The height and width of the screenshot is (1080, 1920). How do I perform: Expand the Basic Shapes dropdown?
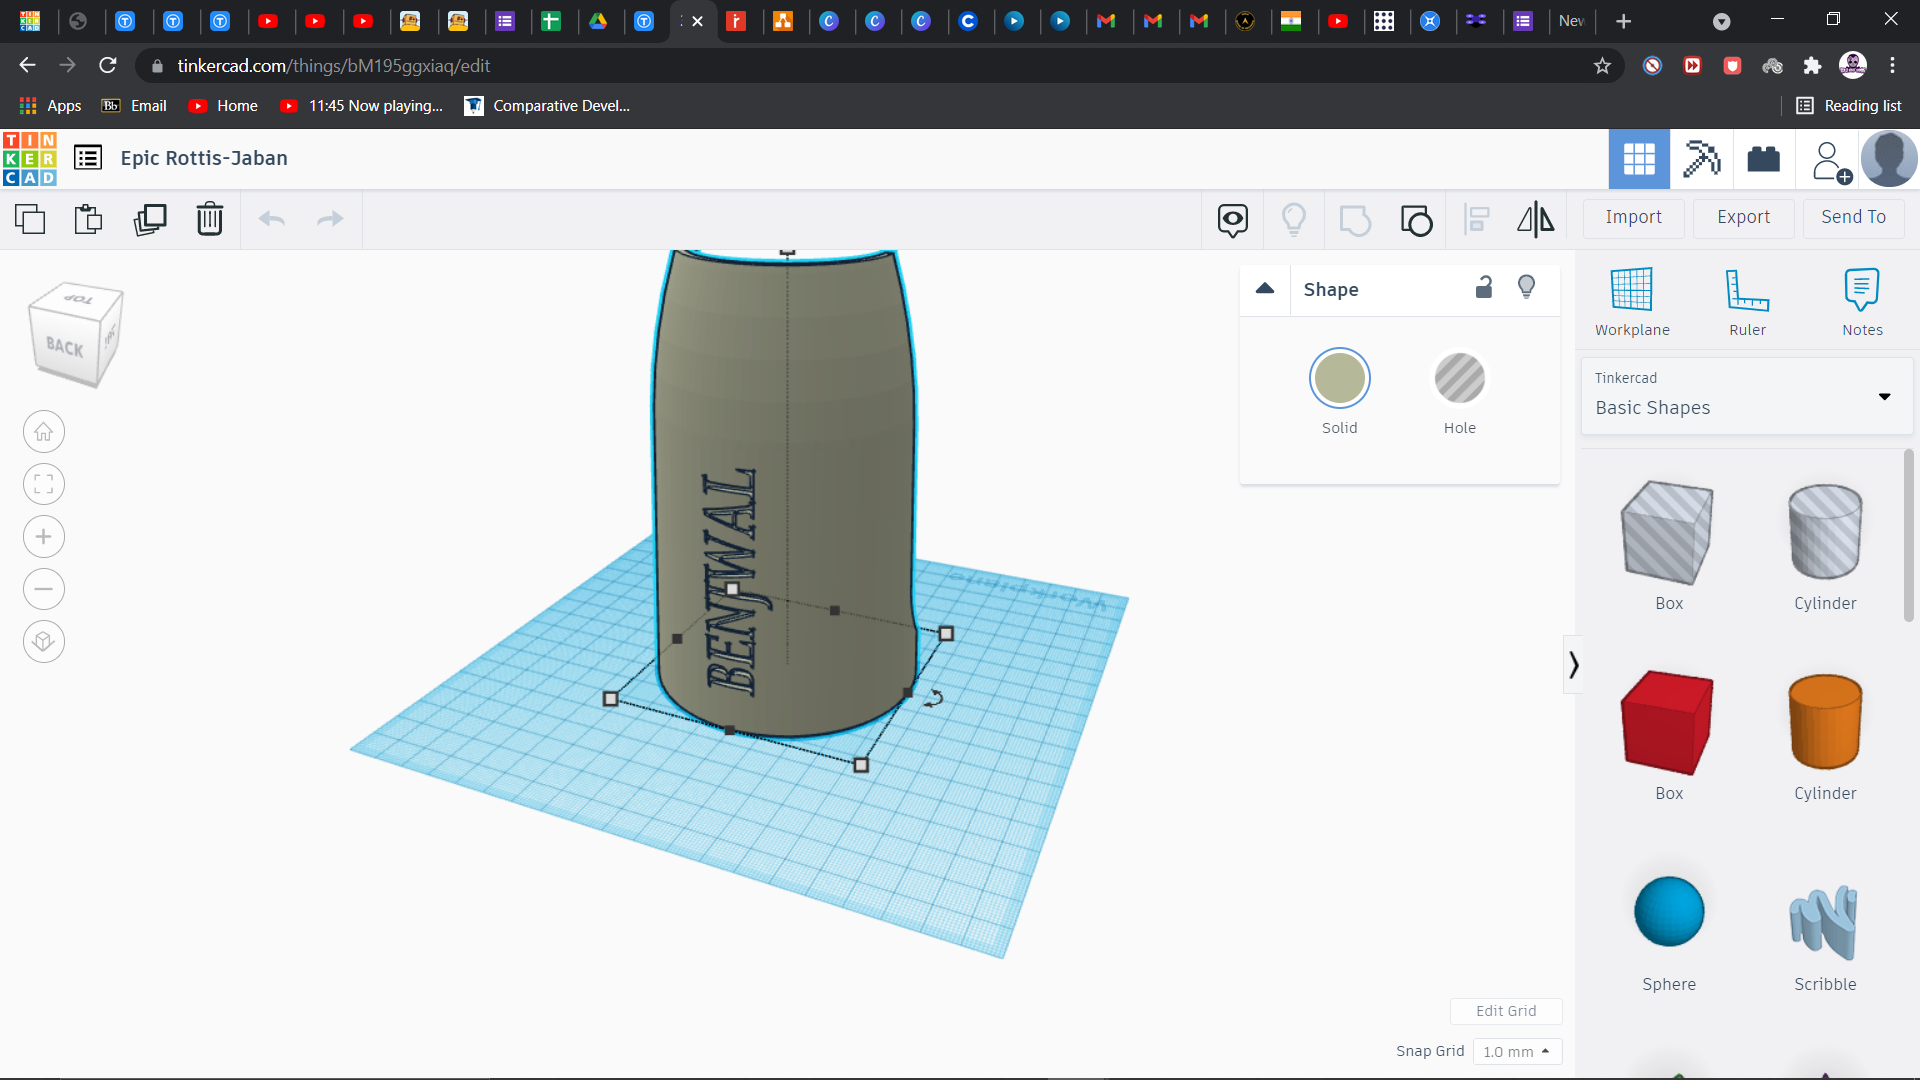[1884, 397]
